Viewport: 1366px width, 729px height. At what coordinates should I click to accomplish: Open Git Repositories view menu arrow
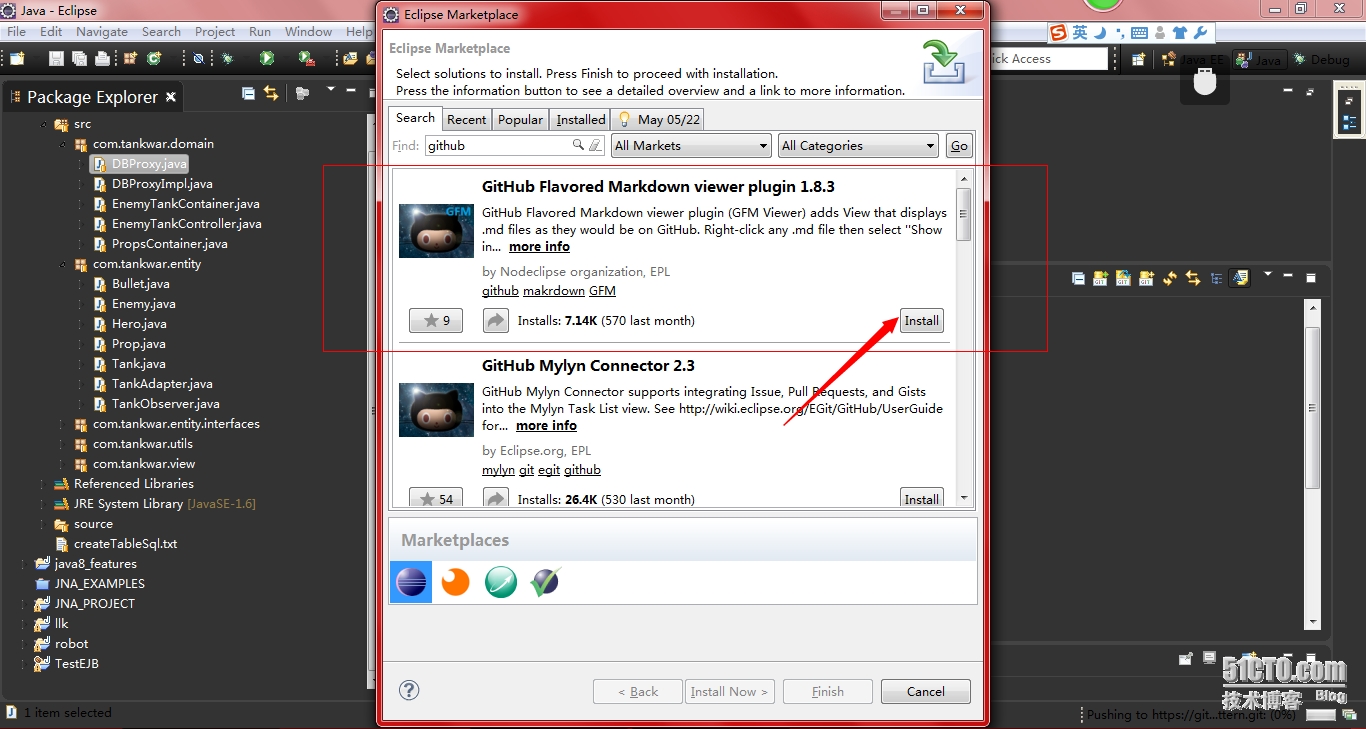(x=1268, y=274)
